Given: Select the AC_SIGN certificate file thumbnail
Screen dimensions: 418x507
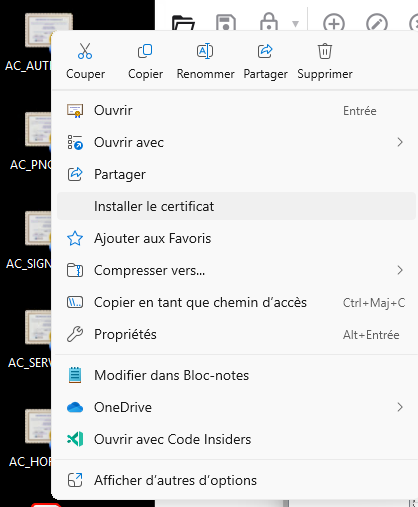Looking at the screenshot, I should tap(38, 228).
